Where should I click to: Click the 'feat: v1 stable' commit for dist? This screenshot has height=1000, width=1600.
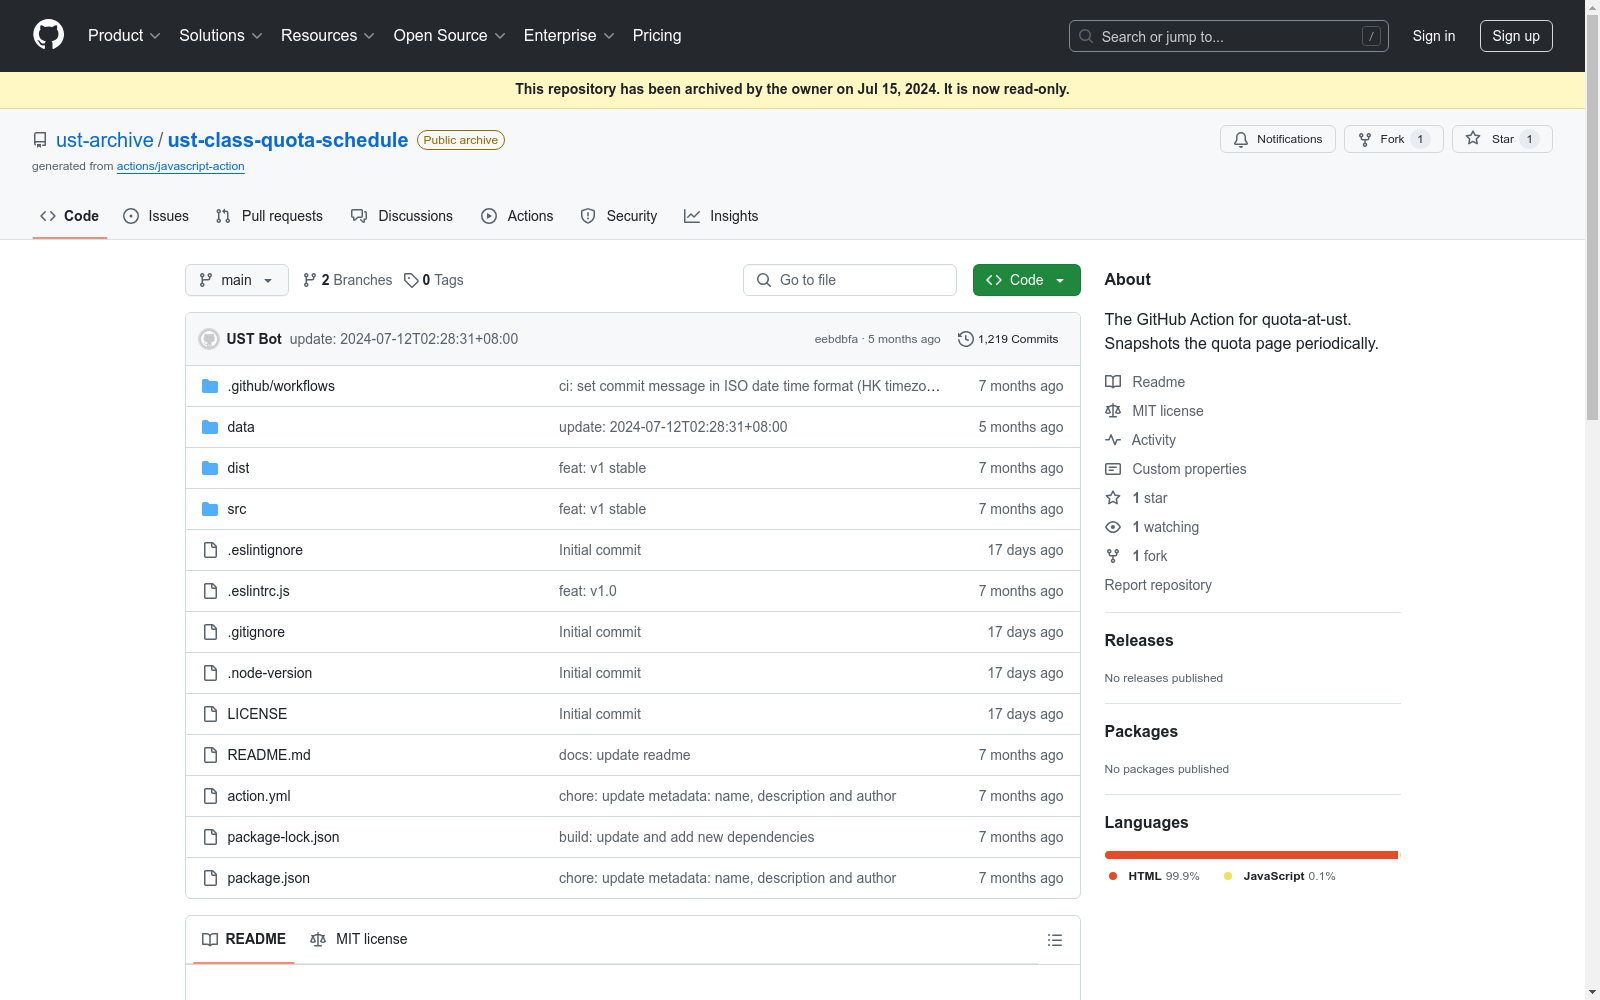click(x=602, y=468)
